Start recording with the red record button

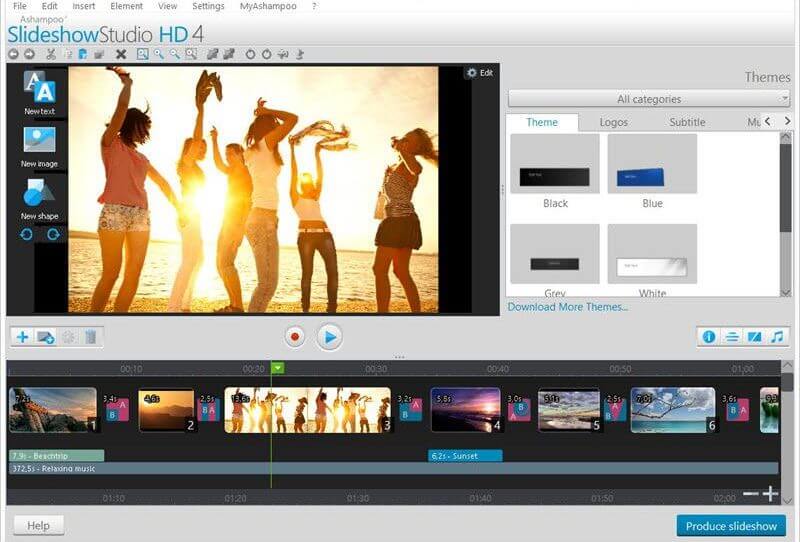pyautogui.click(x=294, y=337)
